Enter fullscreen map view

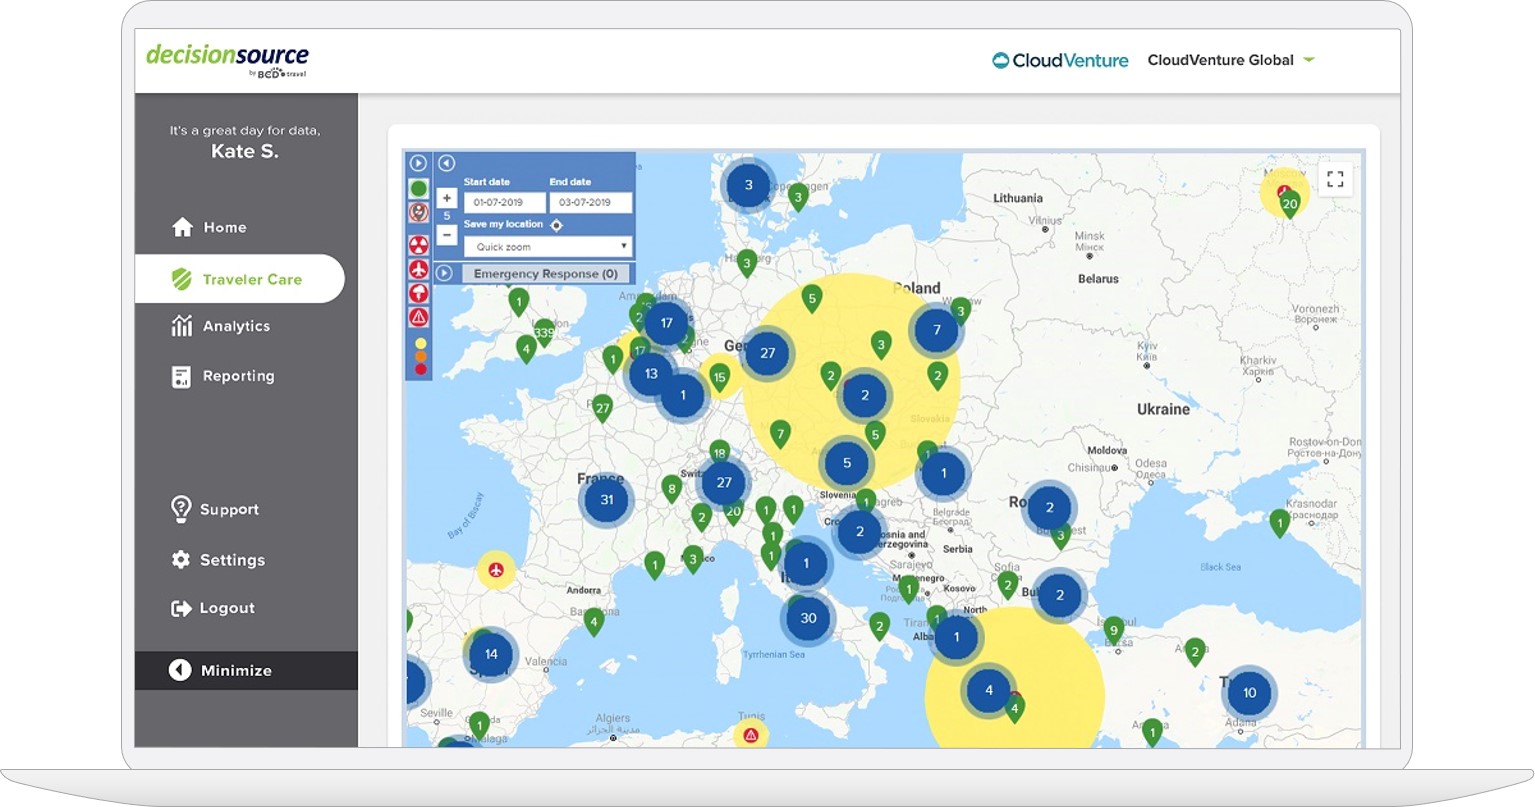[x=1335, y=179]
